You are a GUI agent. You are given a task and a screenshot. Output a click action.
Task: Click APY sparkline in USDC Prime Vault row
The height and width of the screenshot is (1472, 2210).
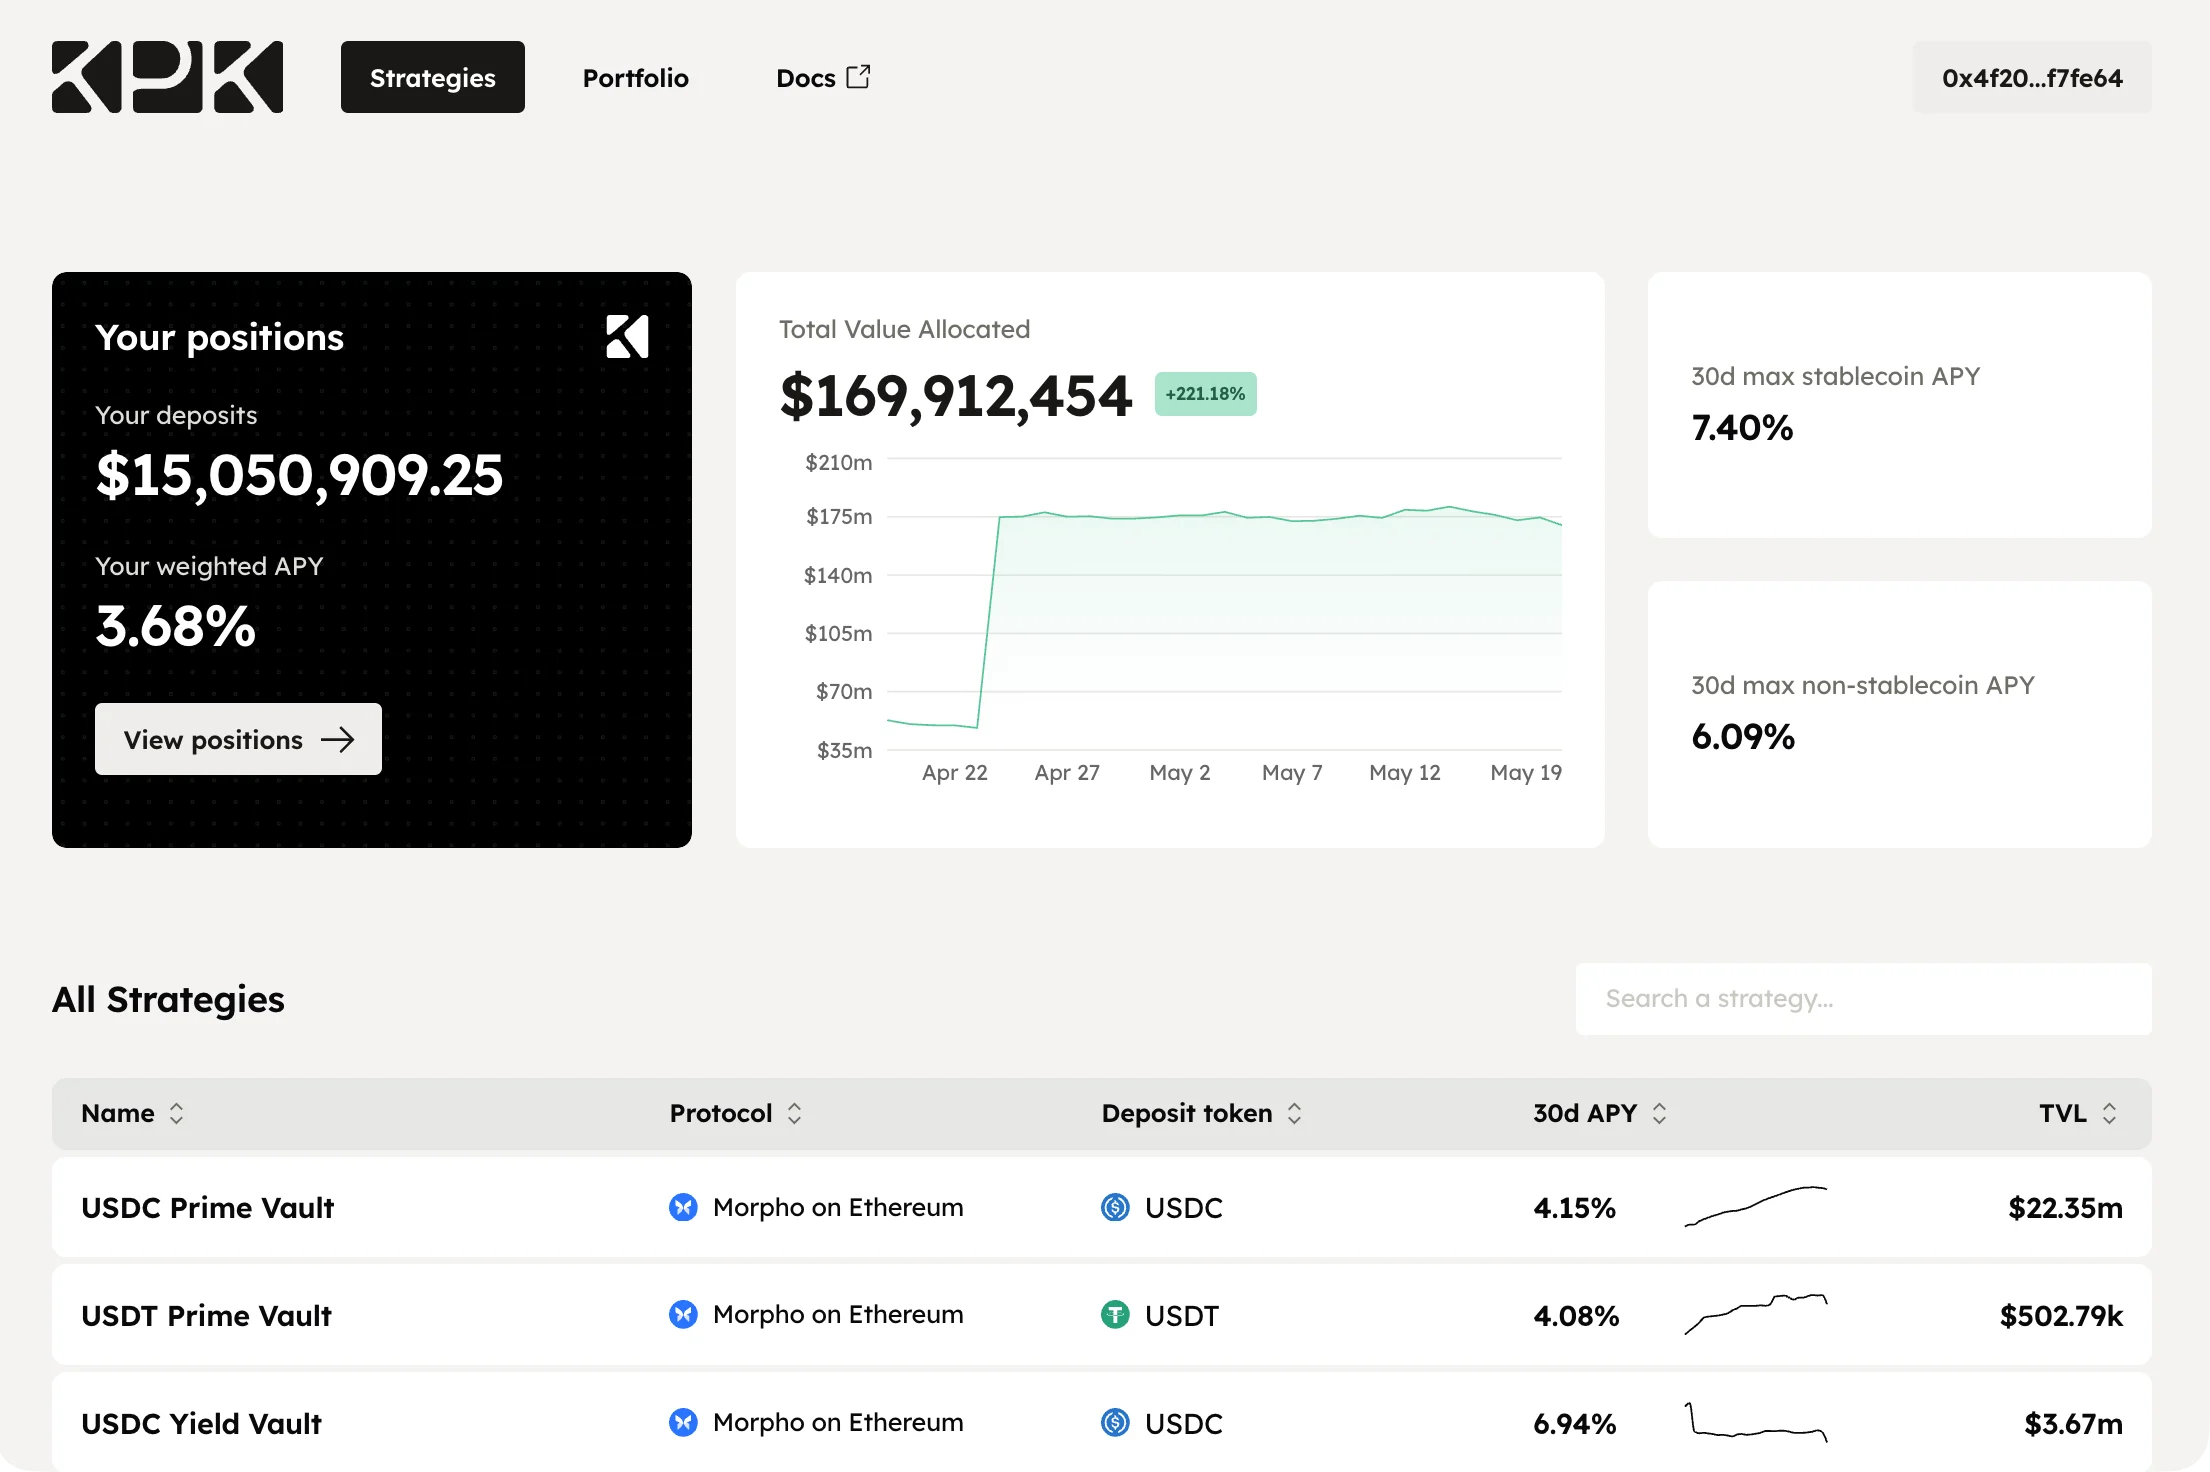pyautogui.click(x=1756, y=1206)
